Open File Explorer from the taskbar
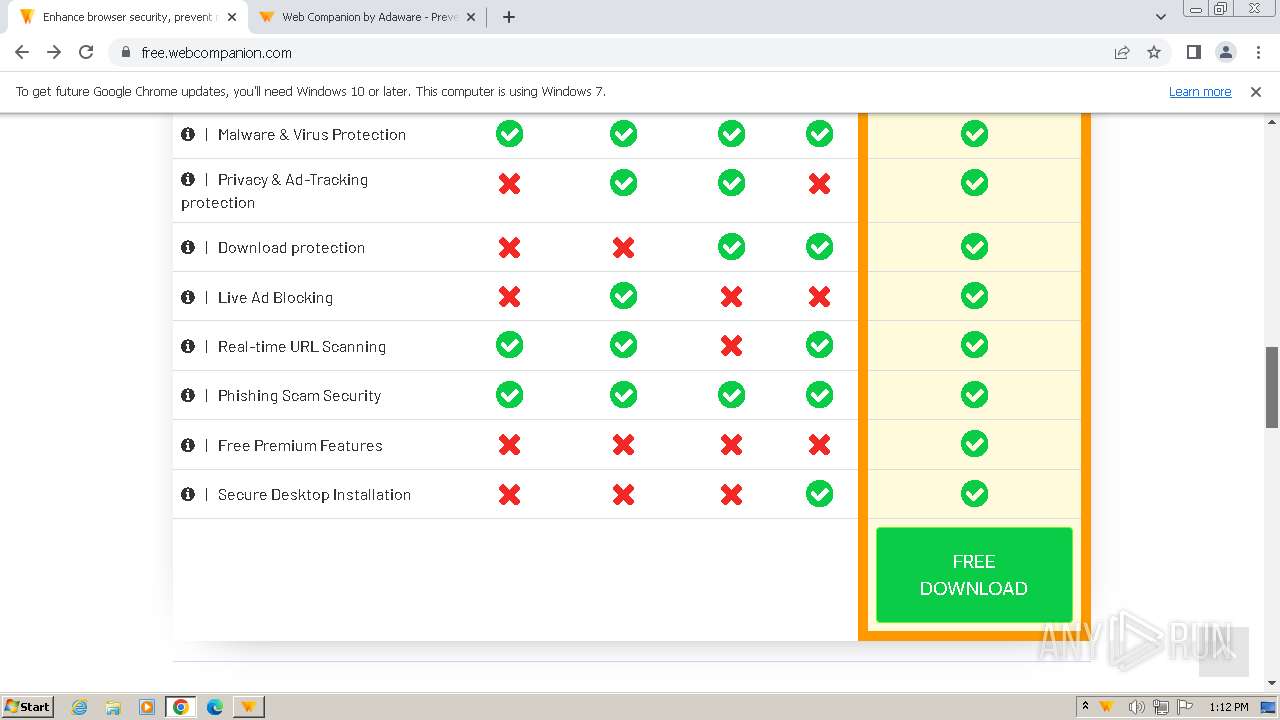1280x720 pixels. click(x=113, y=707)
